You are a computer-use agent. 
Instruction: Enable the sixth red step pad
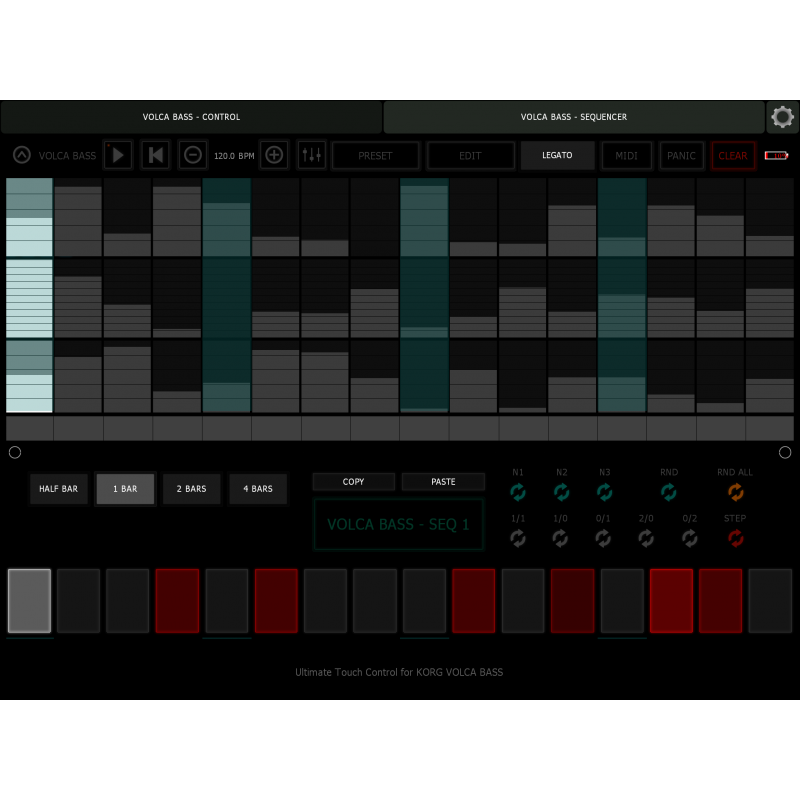pyautogui.click(x=721, y=601)
